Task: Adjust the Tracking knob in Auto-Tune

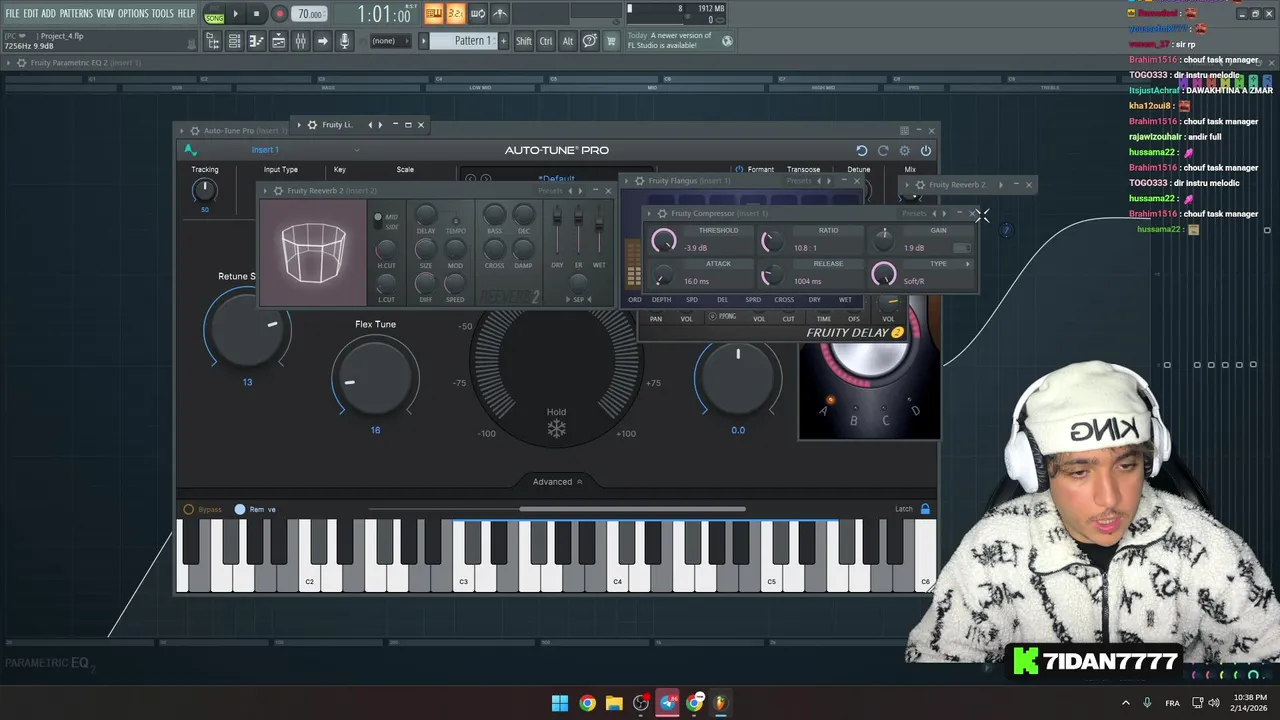Action: [204, 190]
